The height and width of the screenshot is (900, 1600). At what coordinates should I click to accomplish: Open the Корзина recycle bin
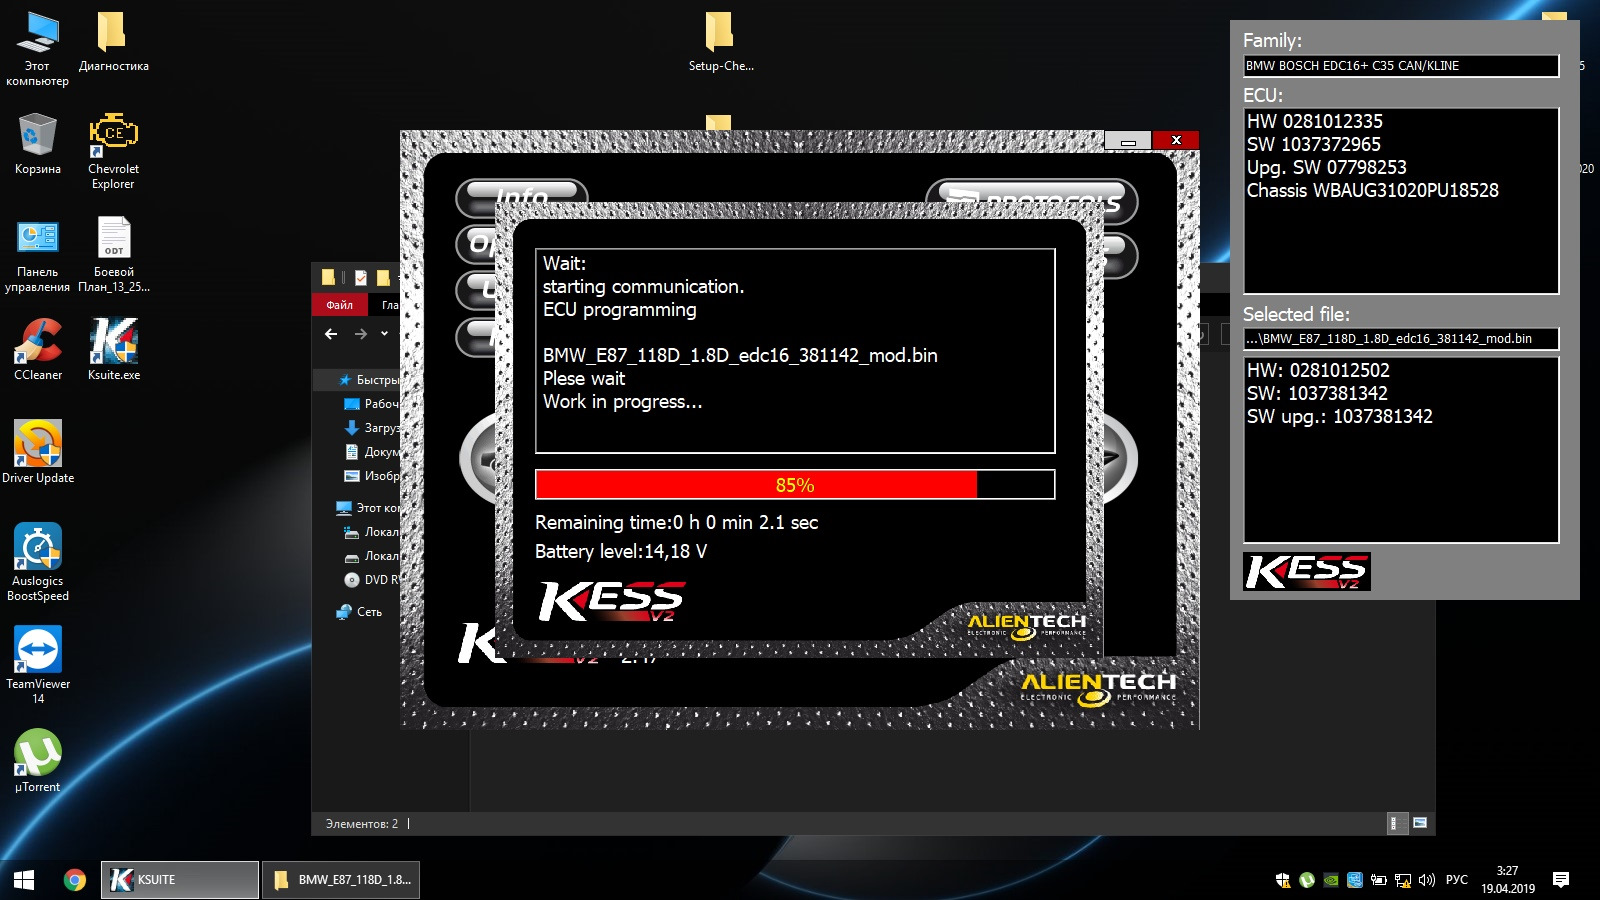37,145
